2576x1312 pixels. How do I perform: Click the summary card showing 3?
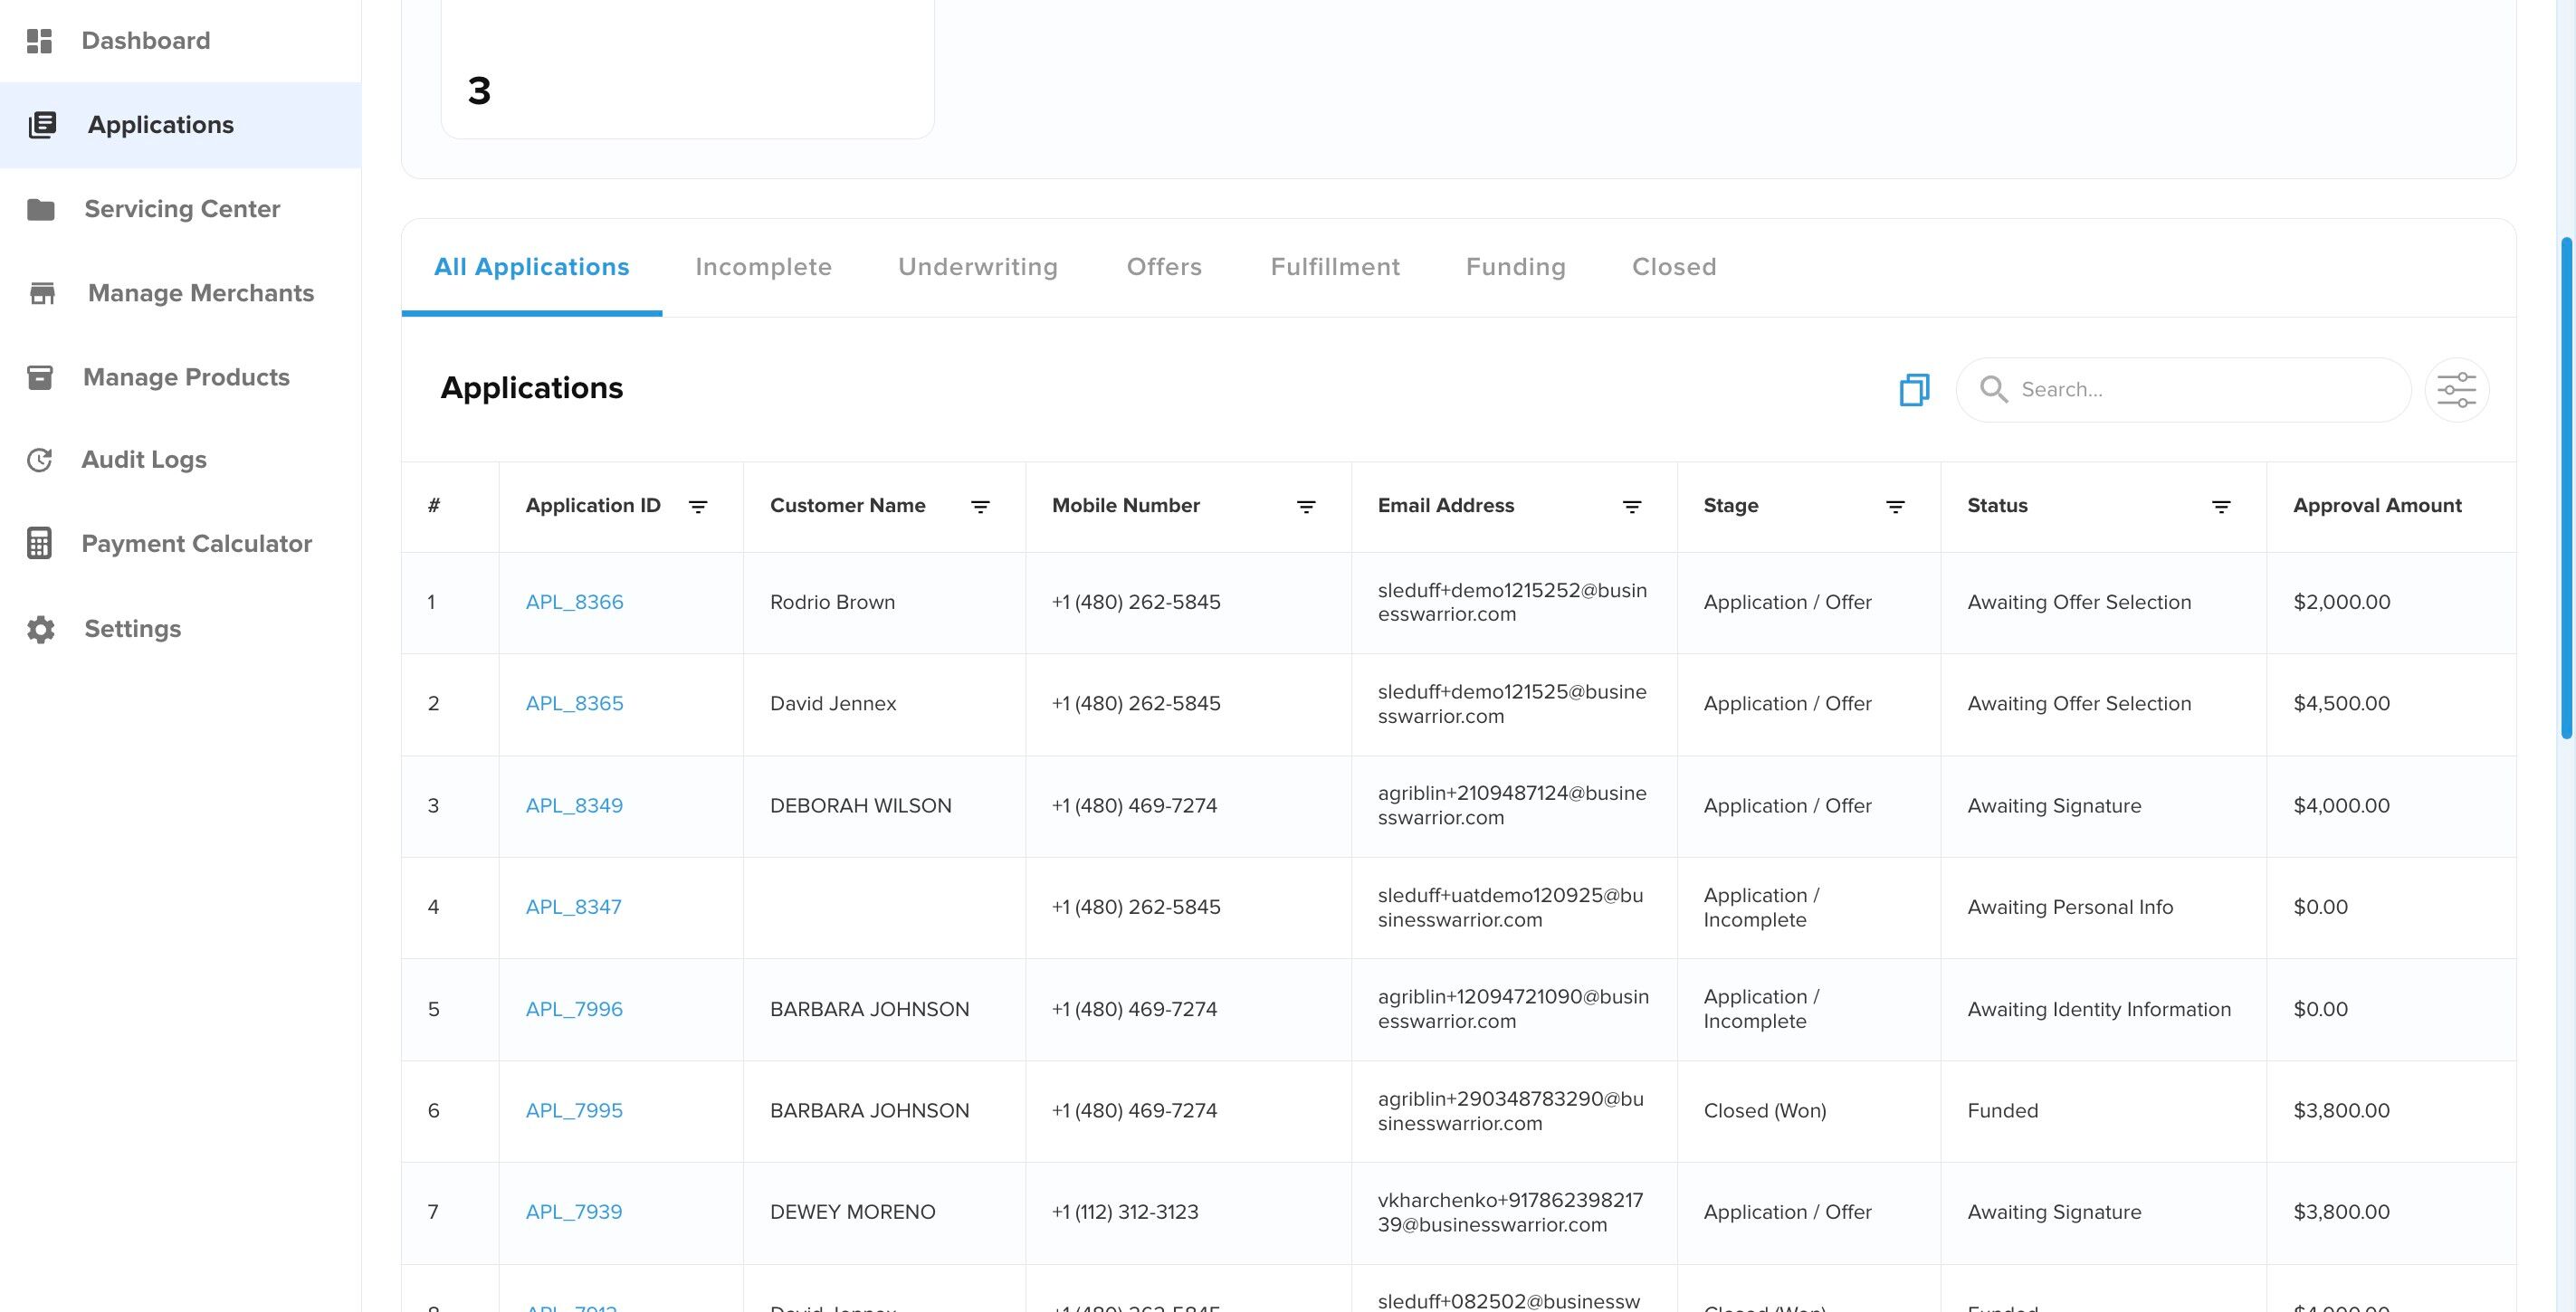687,70
